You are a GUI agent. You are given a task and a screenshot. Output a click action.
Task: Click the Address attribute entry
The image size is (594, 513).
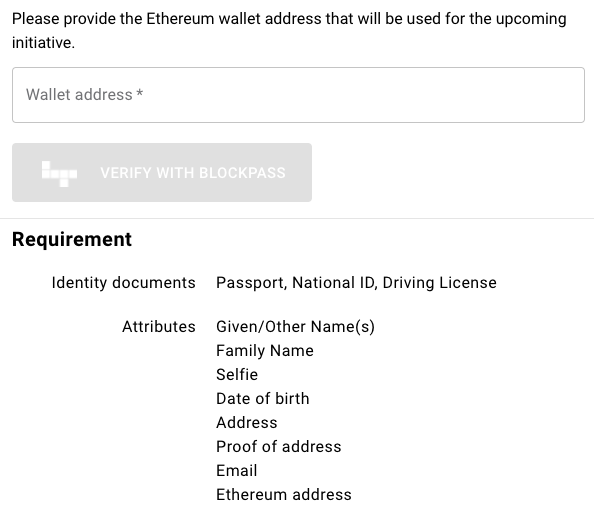(247, 423)
